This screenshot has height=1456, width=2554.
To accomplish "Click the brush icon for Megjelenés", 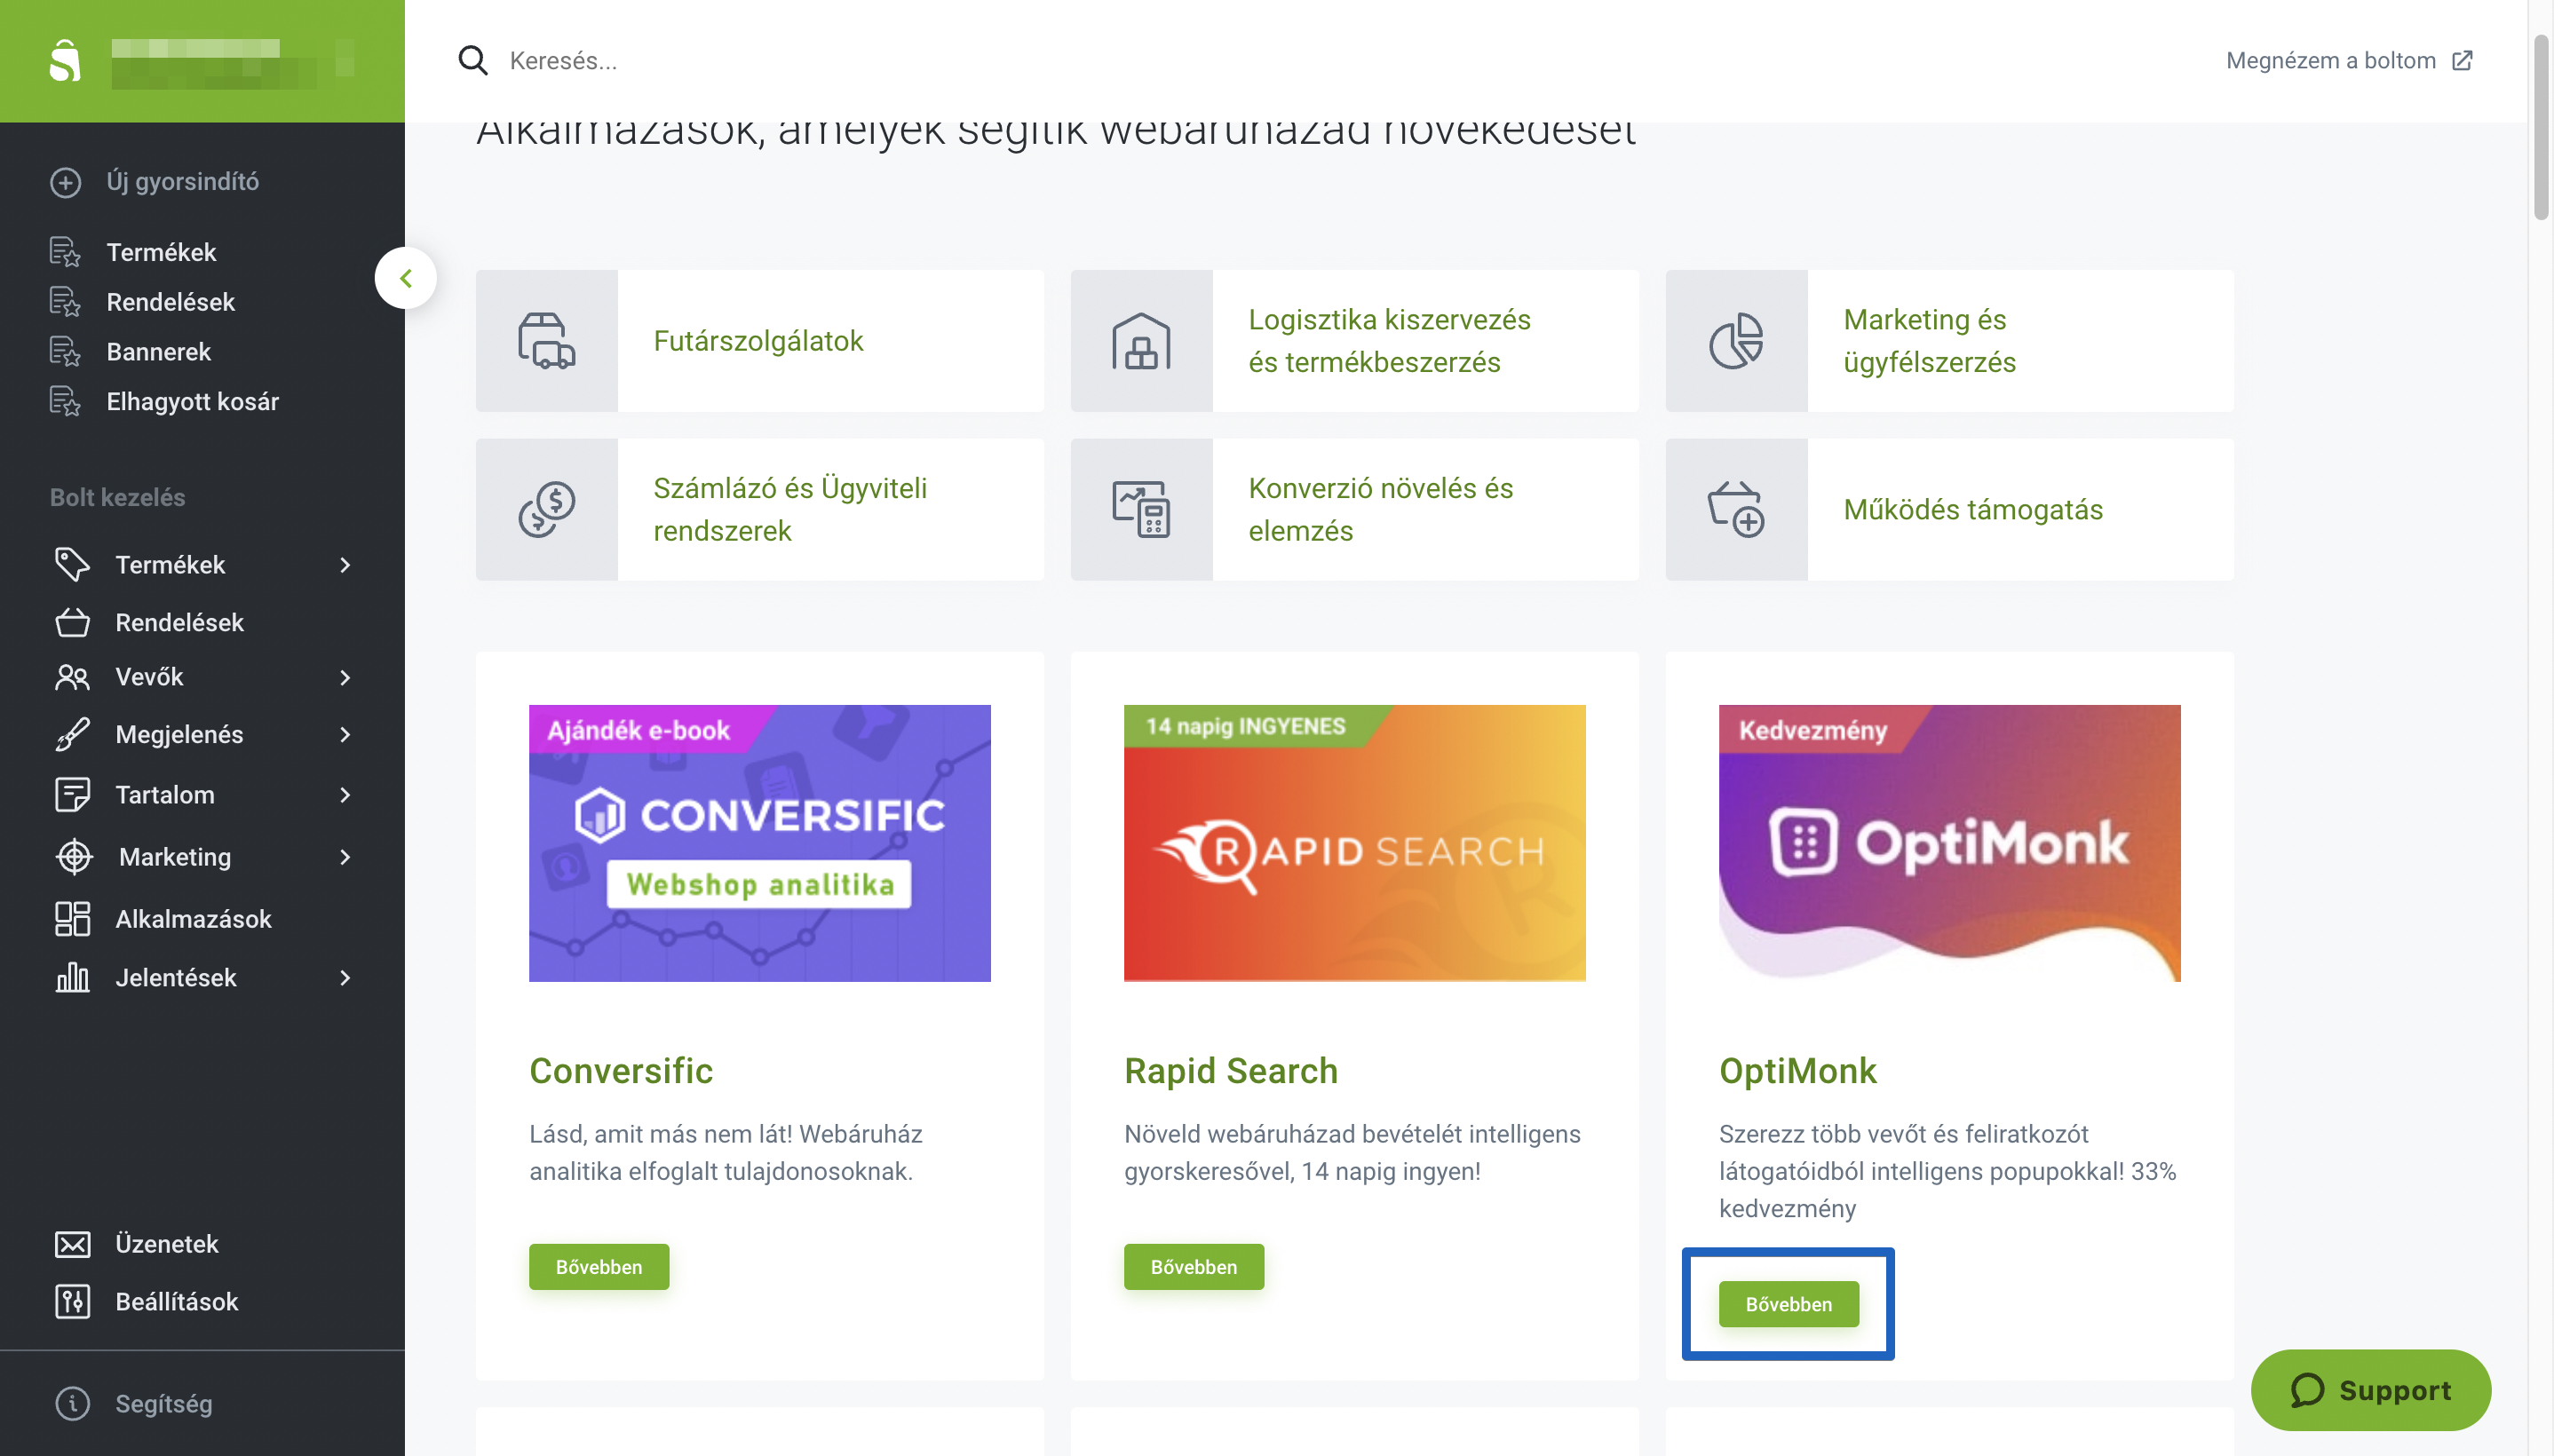I will pos(72,734).
